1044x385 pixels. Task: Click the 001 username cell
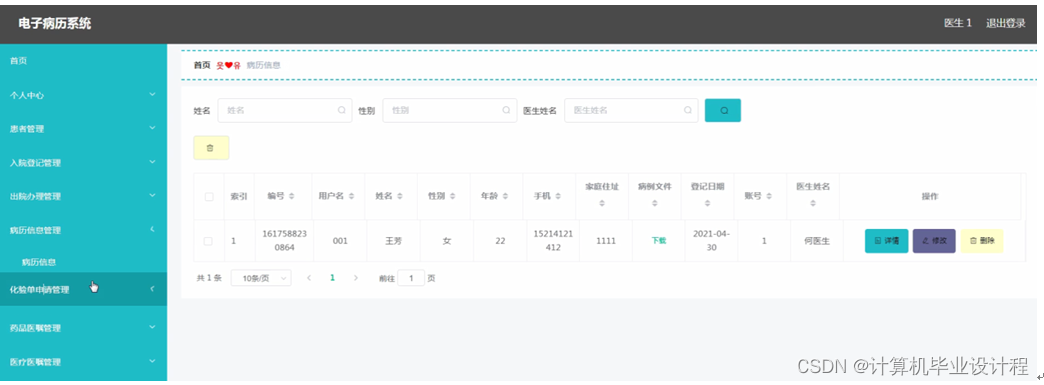click(340, 241)
